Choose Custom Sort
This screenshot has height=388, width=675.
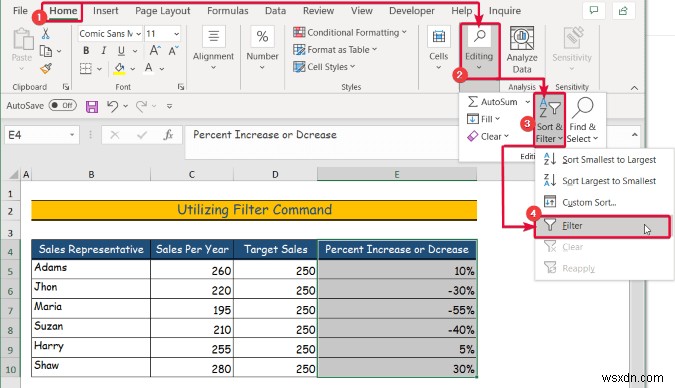click(x=604, y=202)
